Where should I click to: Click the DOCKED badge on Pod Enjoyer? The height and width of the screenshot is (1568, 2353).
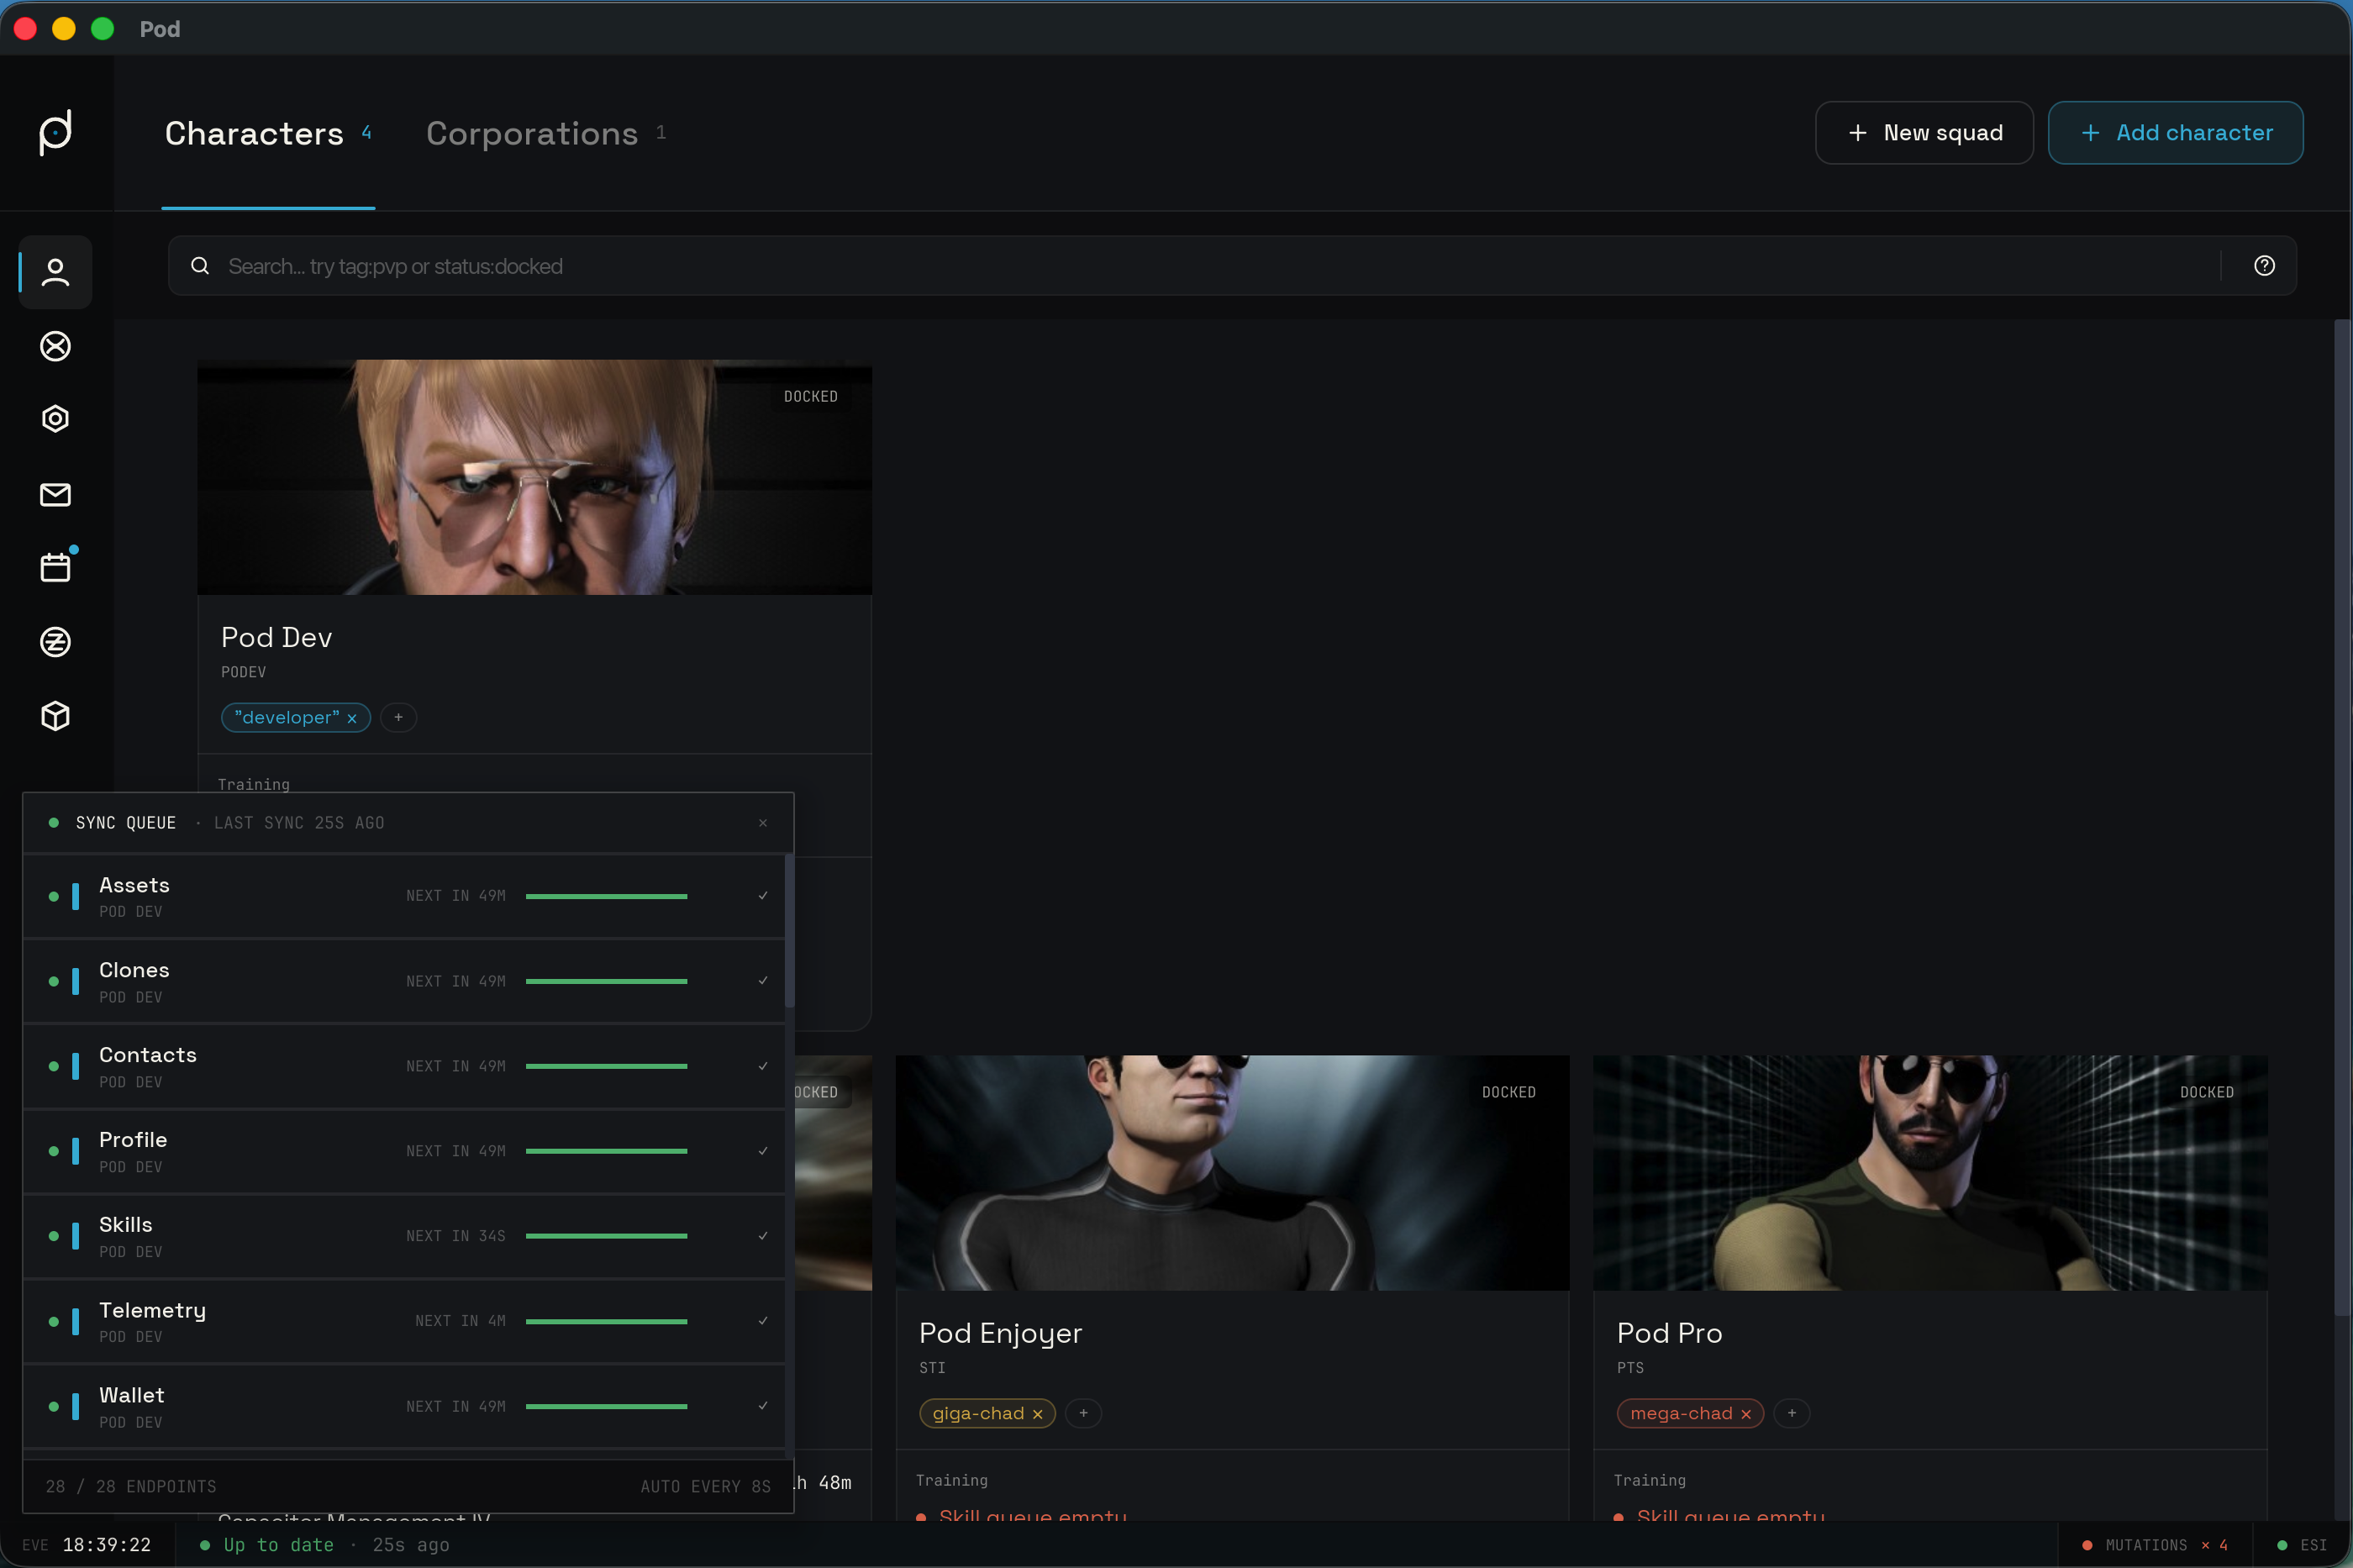pyautogui.click(x=1508, y=1093)
